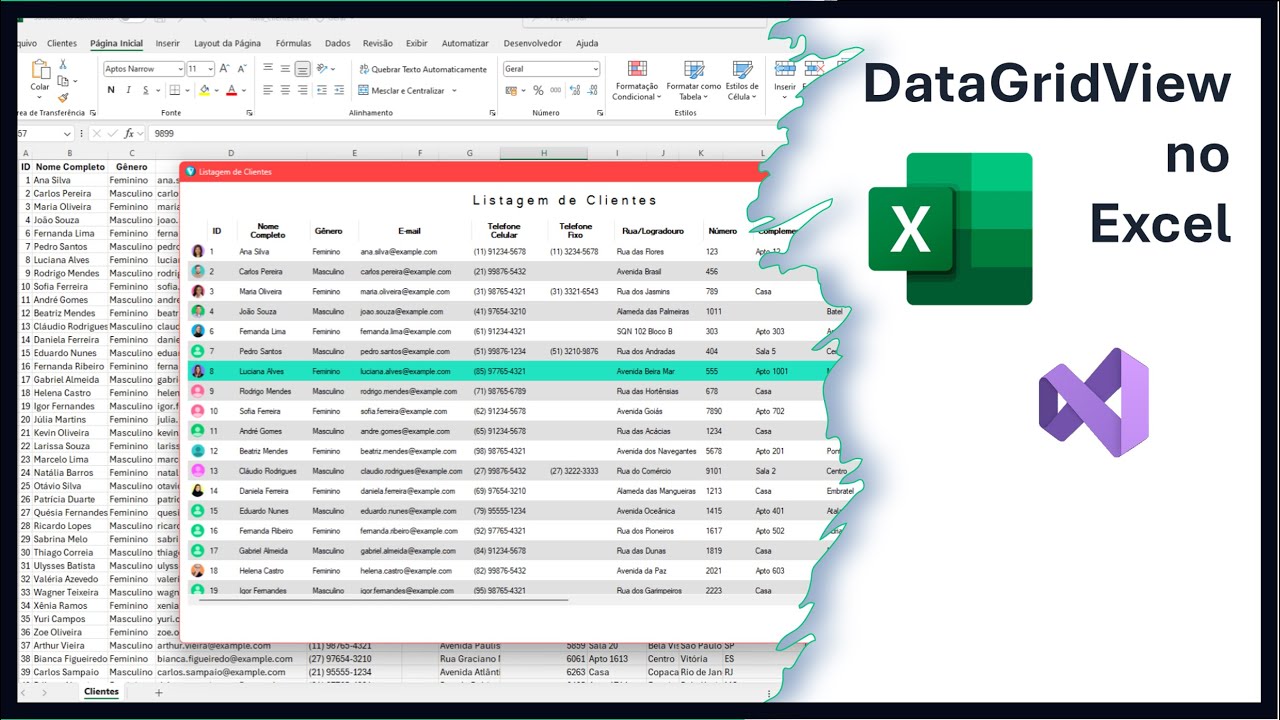The image size is (1280, 720).
Task: Center text horizontally
Action: (285, 90)
